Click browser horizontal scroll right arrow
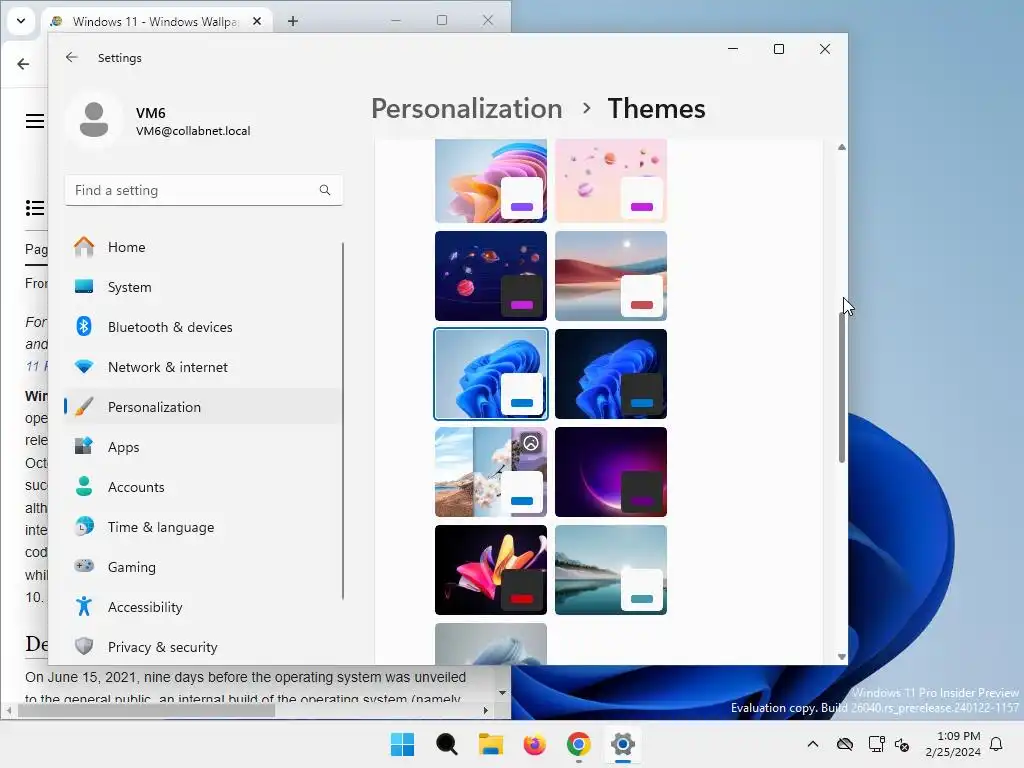1024x768 pixels. pyautogui.click(x=486, y=710)
